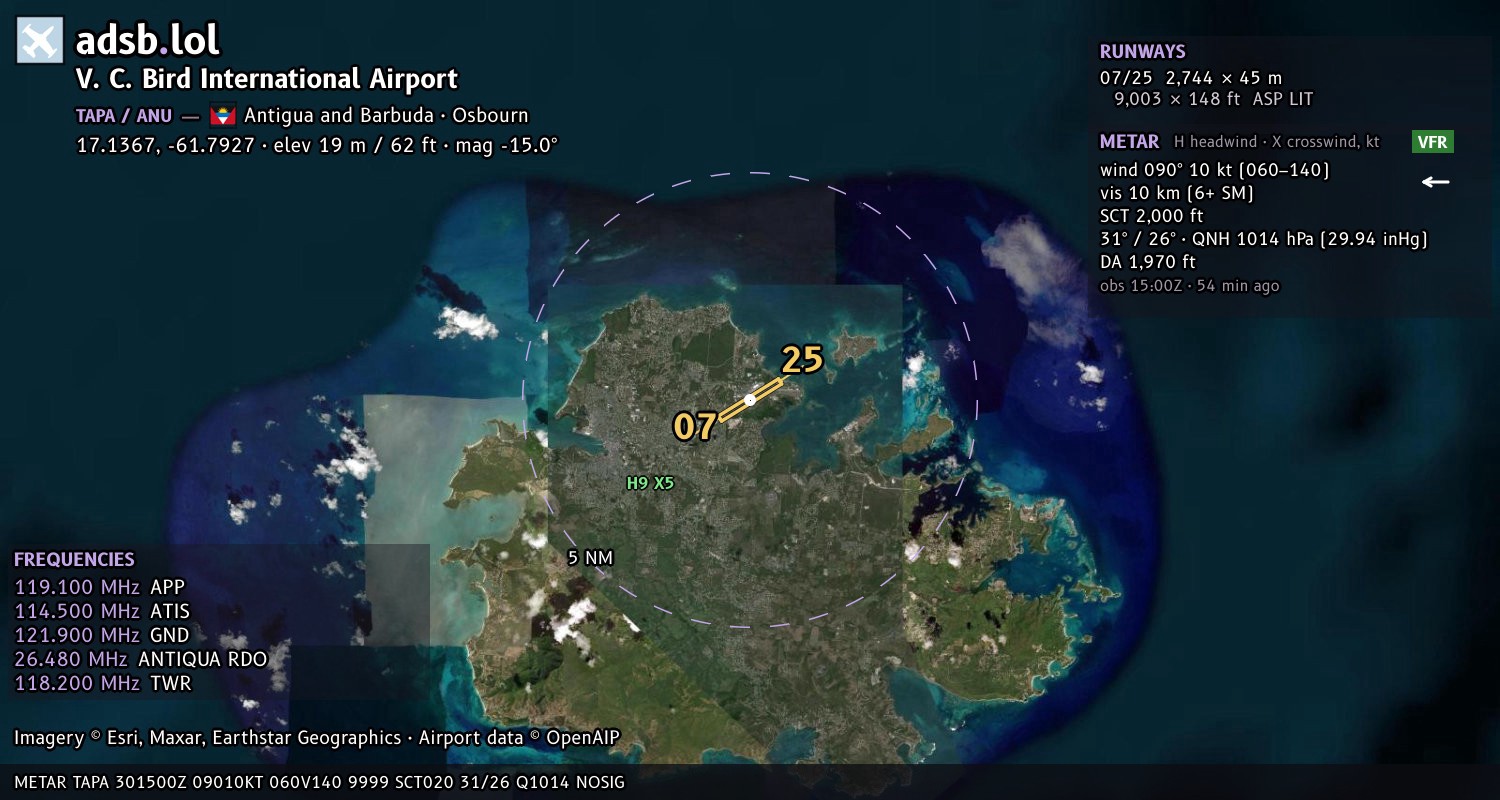Click the TAPA / ANU airport code text

[x=124, y=115]
